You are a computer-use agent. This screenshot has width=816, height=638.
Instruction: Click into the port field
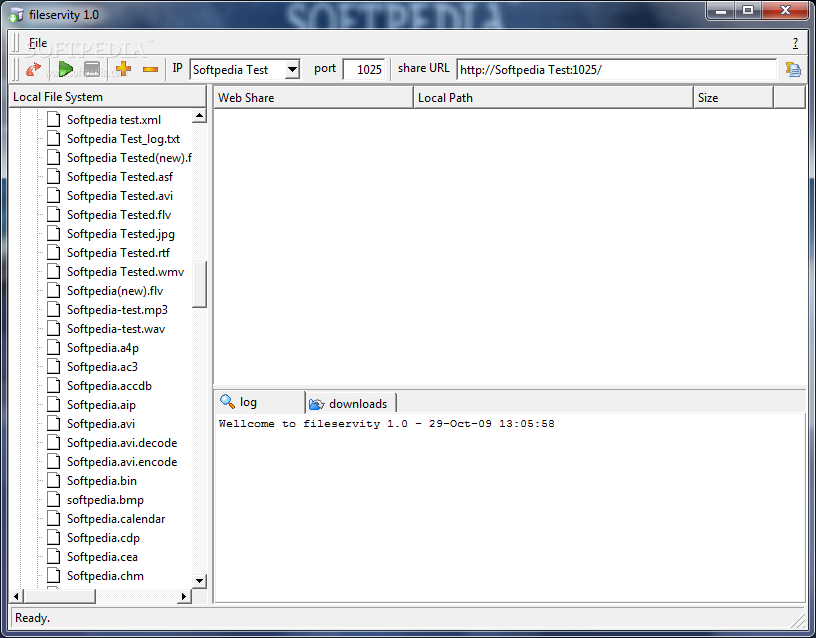[364, 69]
